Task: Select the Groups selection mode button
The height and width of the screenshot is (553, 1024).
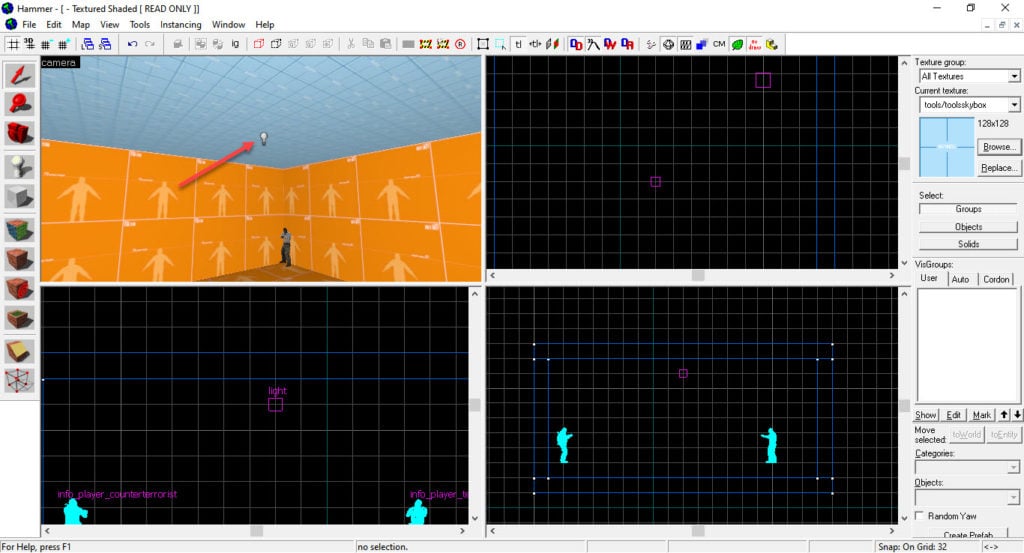Action: pyautogui.click(x=968, y=209)
